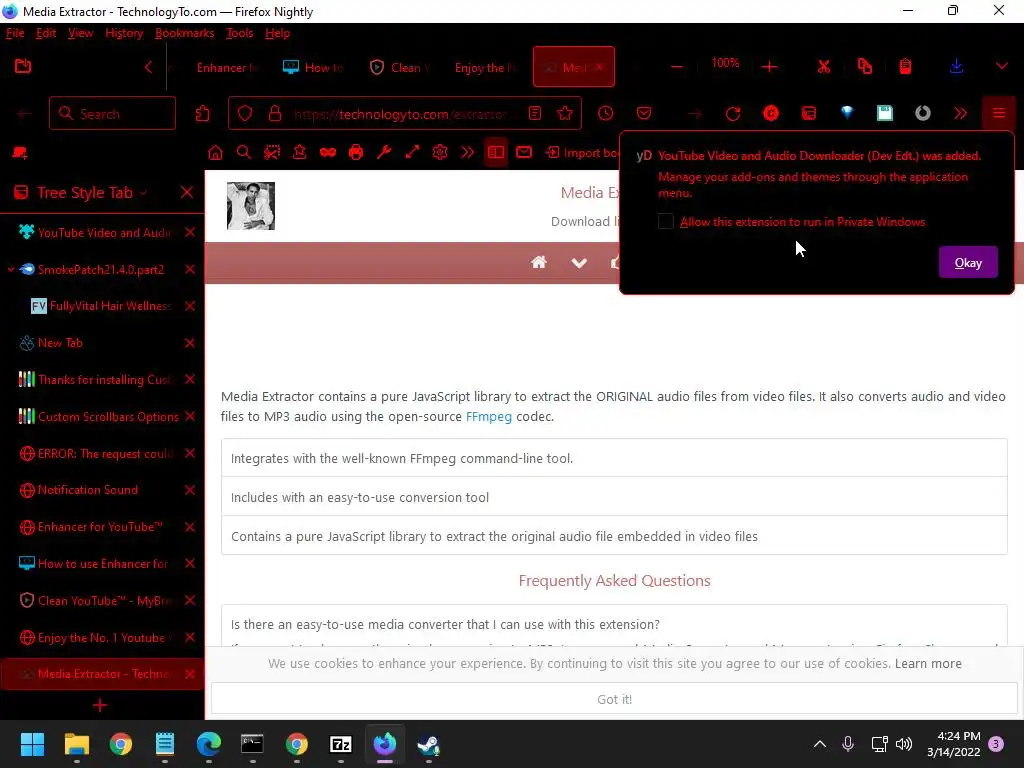Click the email envelope icon
Image resolution: width=1024 pixels, height=768 pixels.
524,153
